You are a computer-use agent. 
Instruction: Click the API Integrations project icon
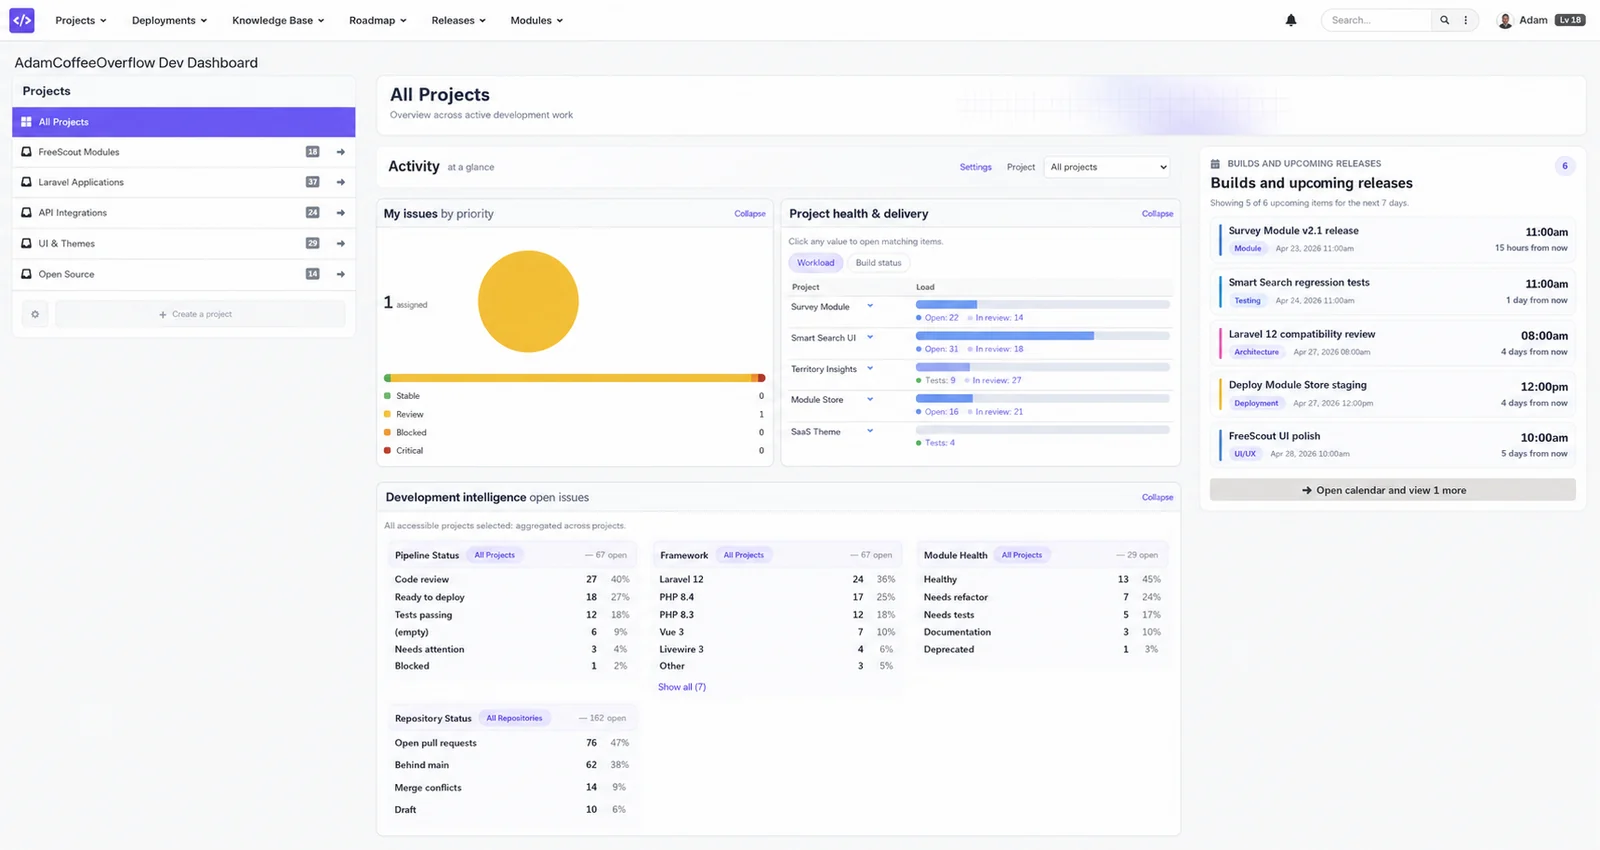[x=26, y=213]
